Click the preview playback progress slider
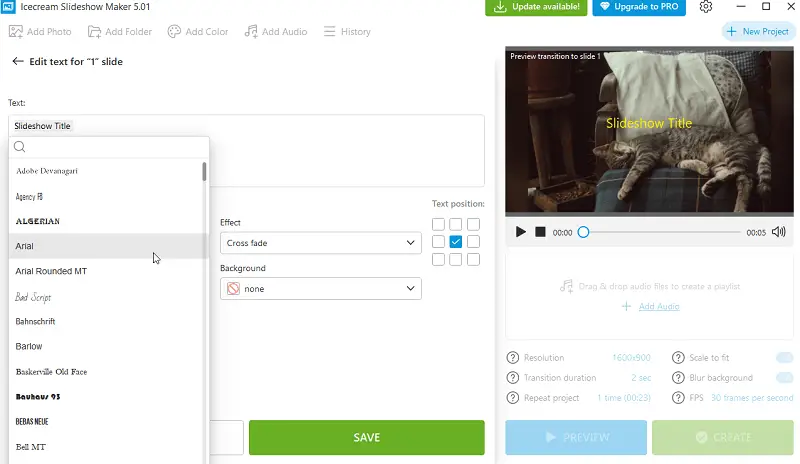 coord(660,232)
